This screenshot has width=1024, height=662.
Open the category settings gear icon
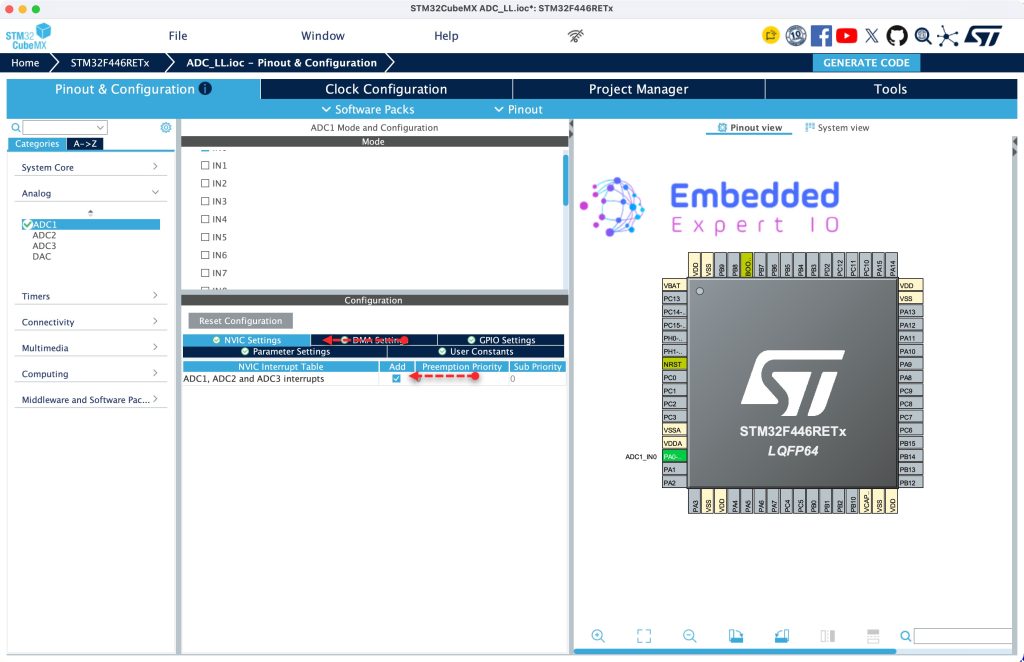(x=166, y=127)
